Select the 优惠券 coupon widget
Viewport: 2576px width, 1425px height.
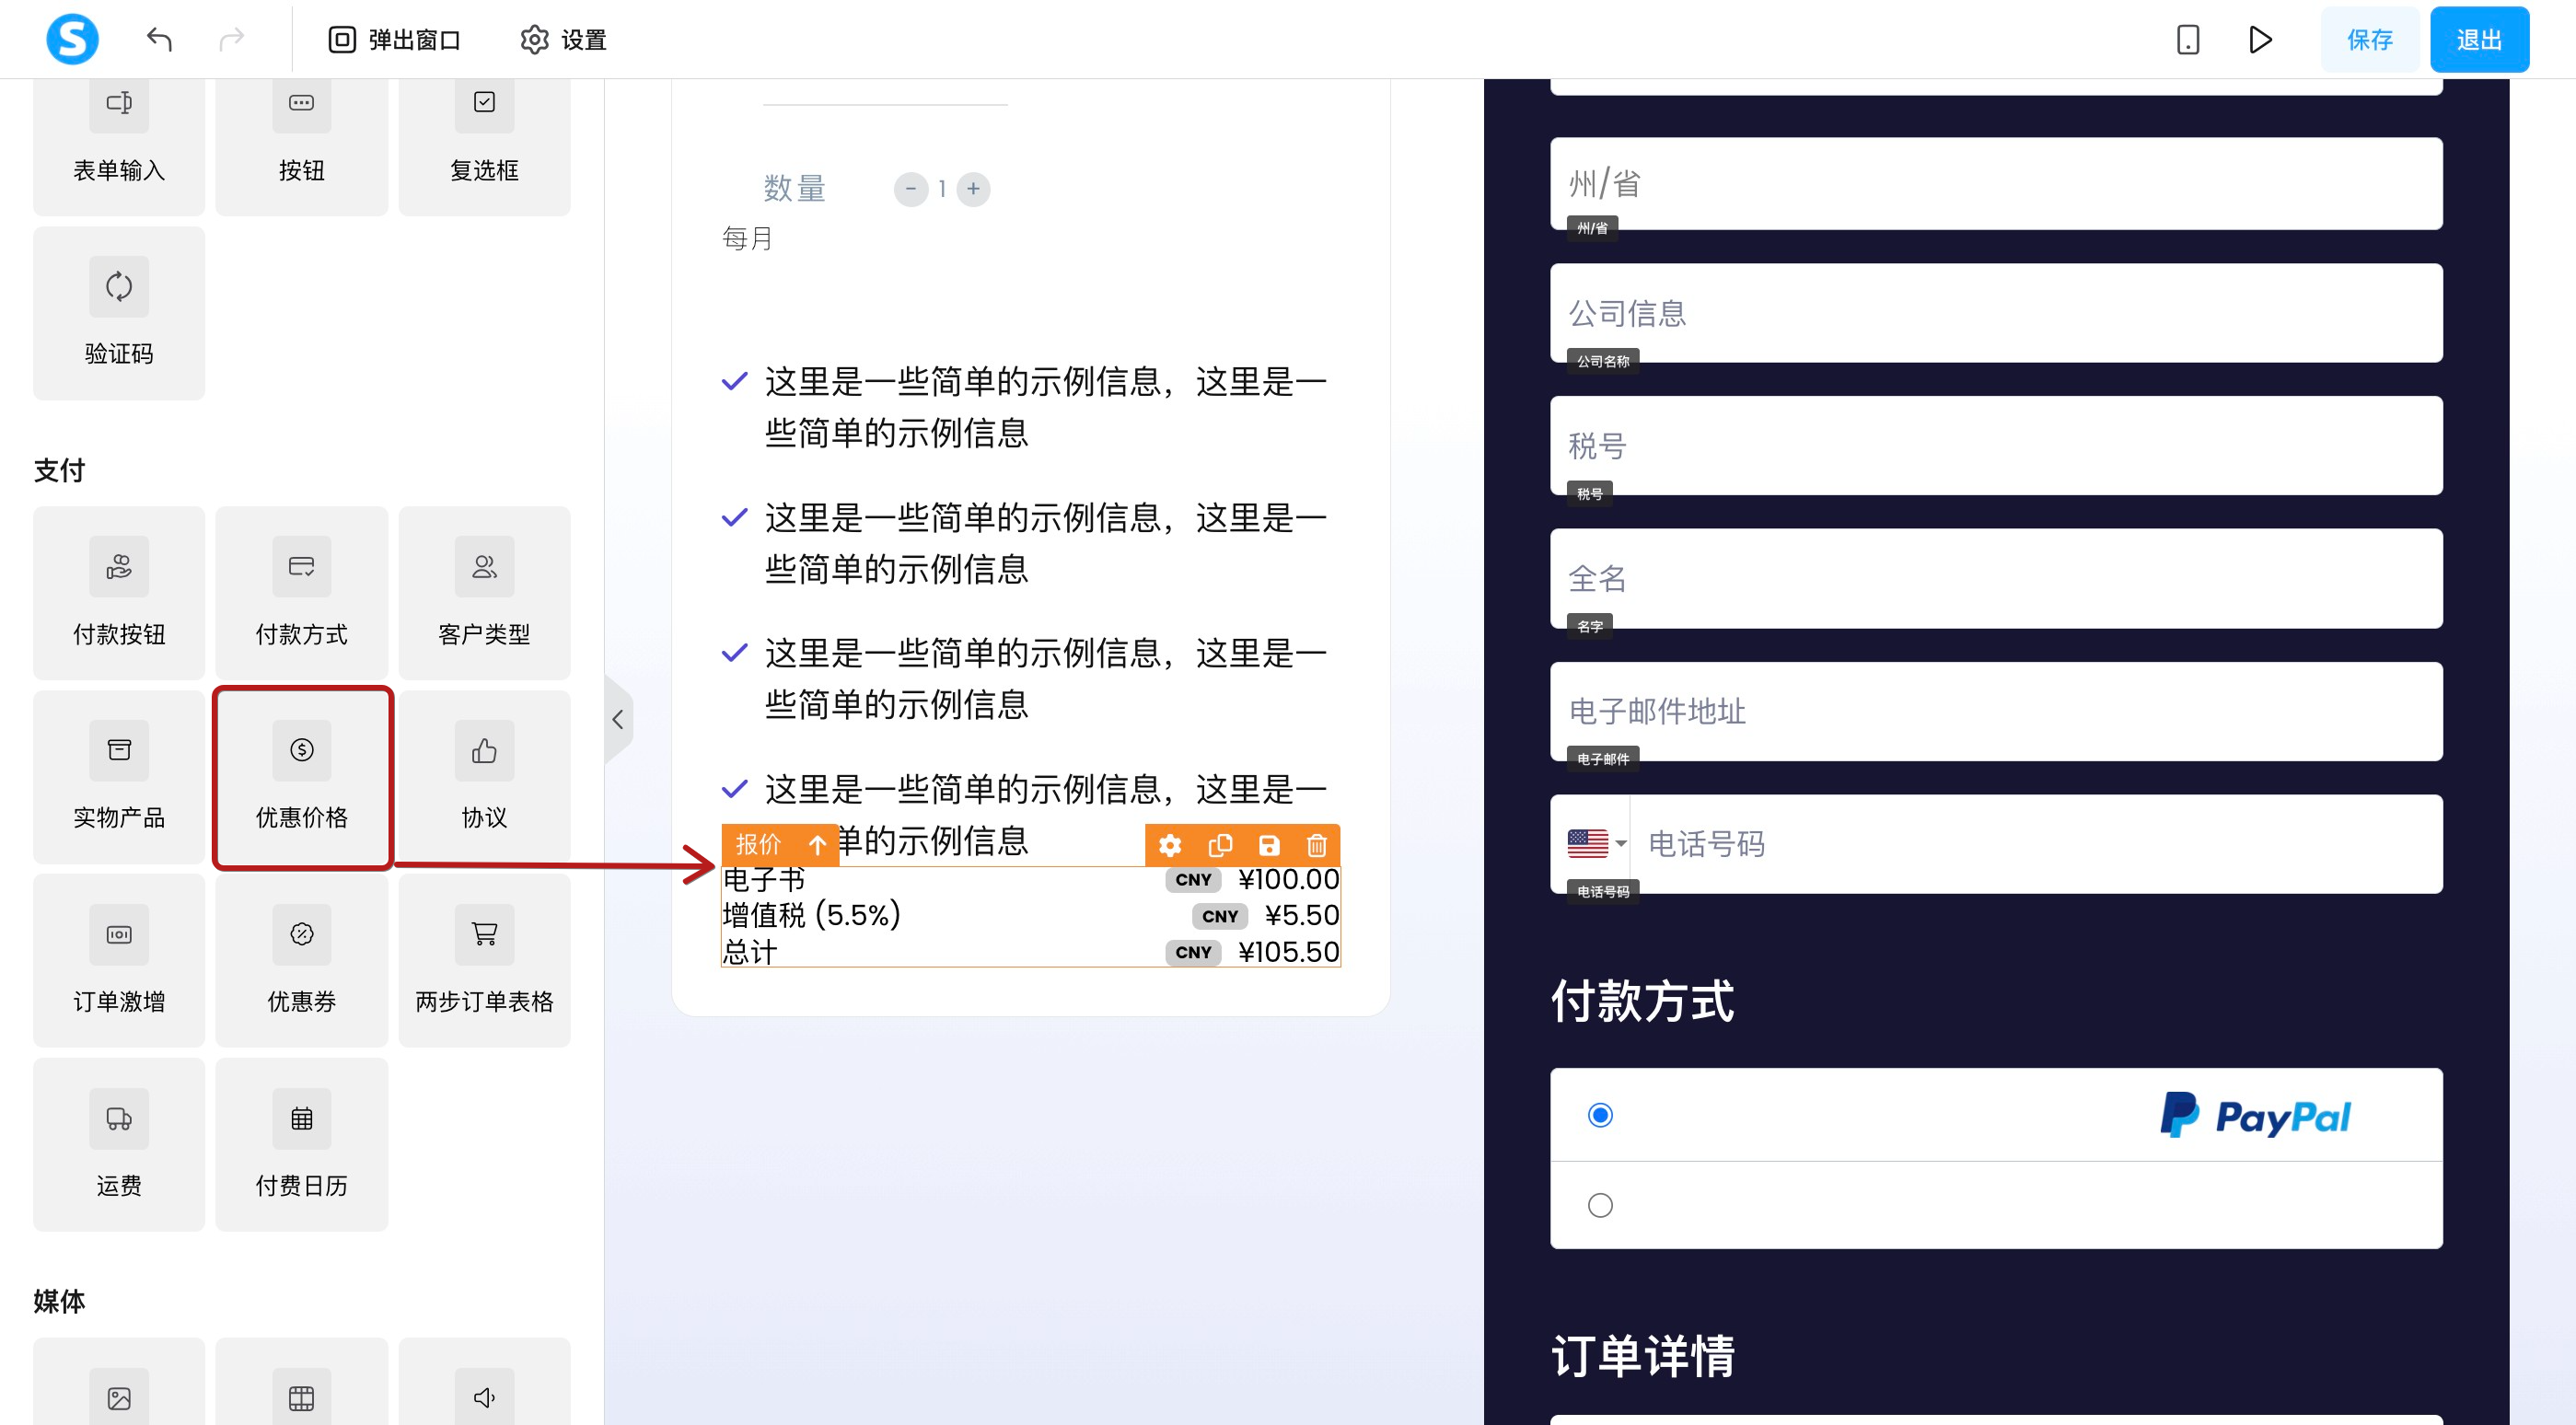[301, 959]
